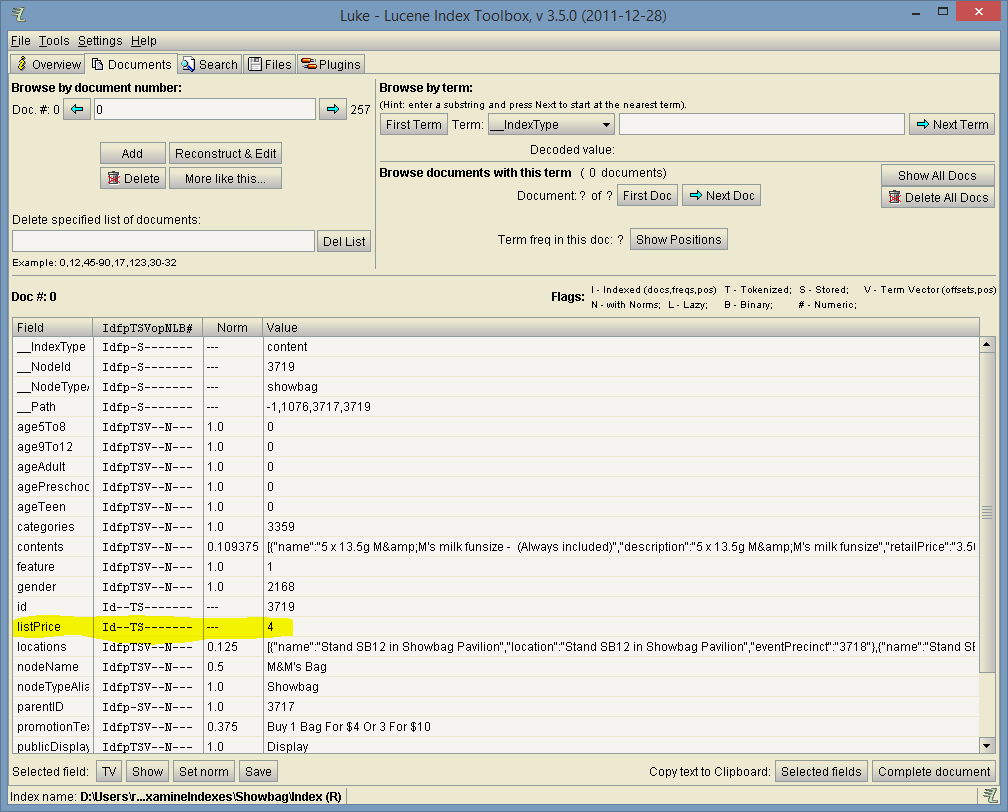Open the Tools menu
This screenshot has width=1008, height=812.
pos(54,41)
